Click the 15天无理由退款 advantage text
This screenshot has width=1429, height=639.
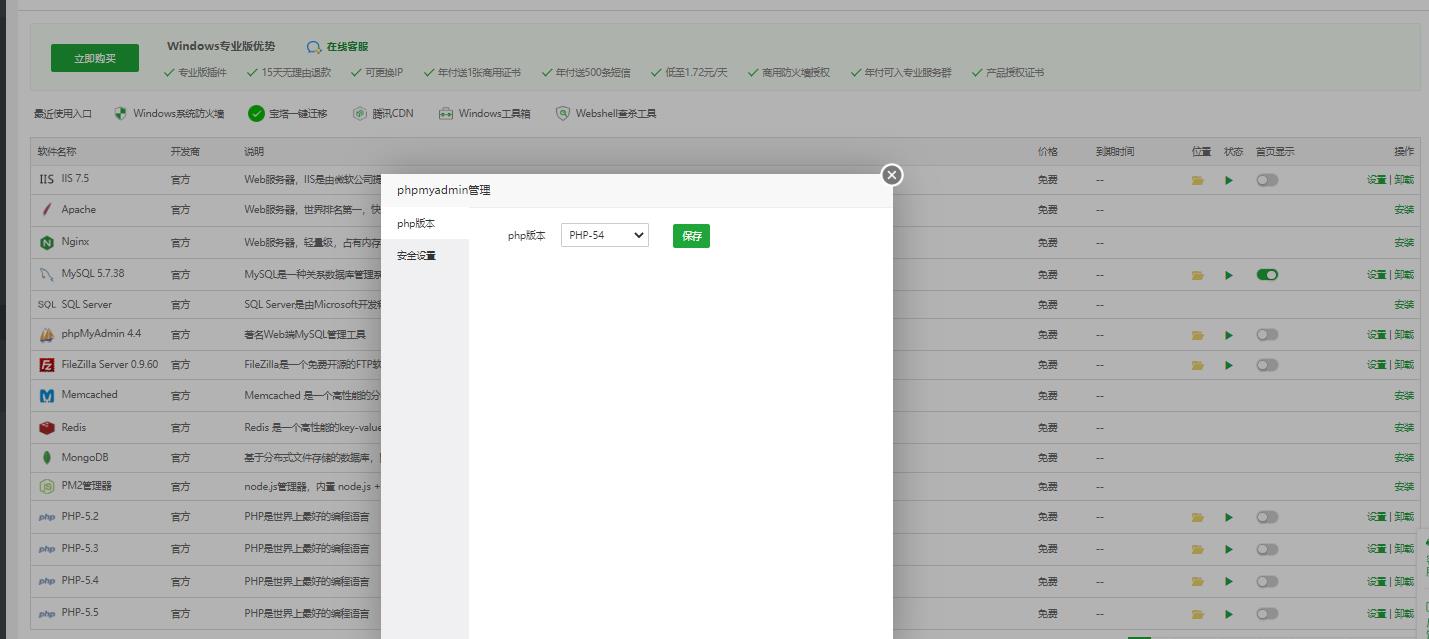[296, 73]
